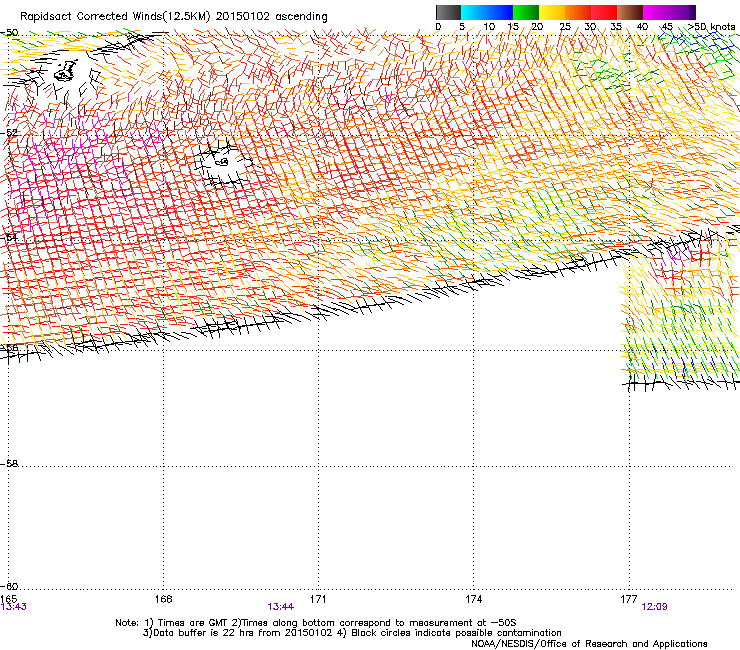
Task: Click the date text '20150102 ascending'
Action: [x=271, y=17]
